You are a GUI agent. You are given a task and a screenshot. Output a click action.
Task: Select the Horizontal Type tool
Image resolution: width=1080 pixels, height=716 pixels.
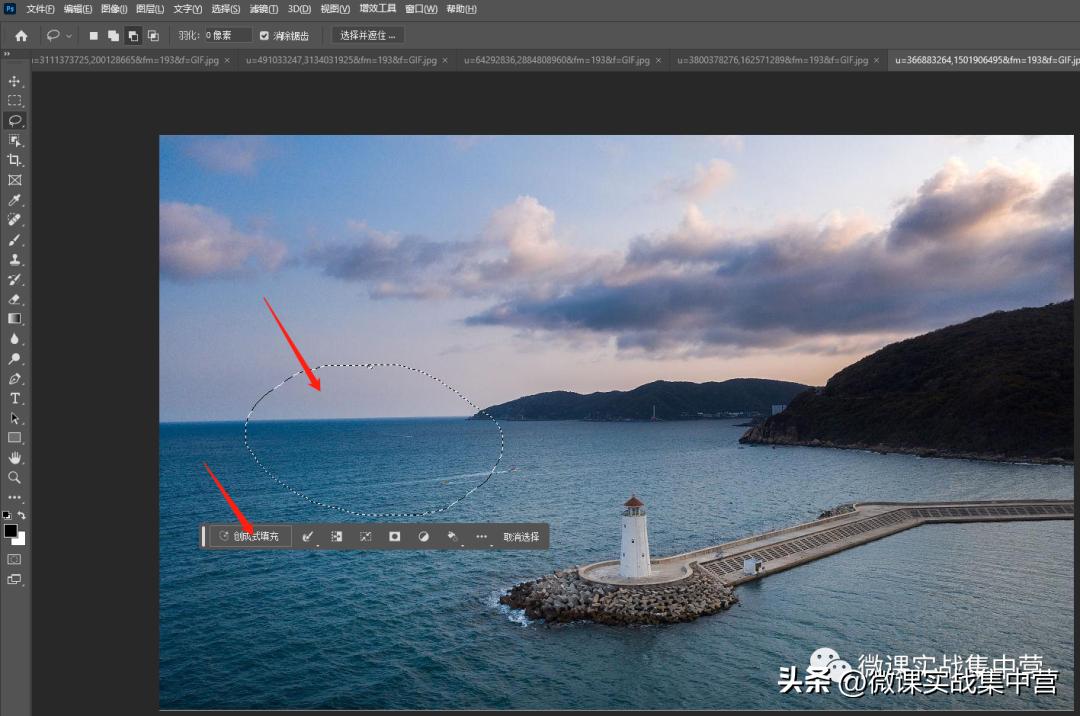[x=14, y=398]
